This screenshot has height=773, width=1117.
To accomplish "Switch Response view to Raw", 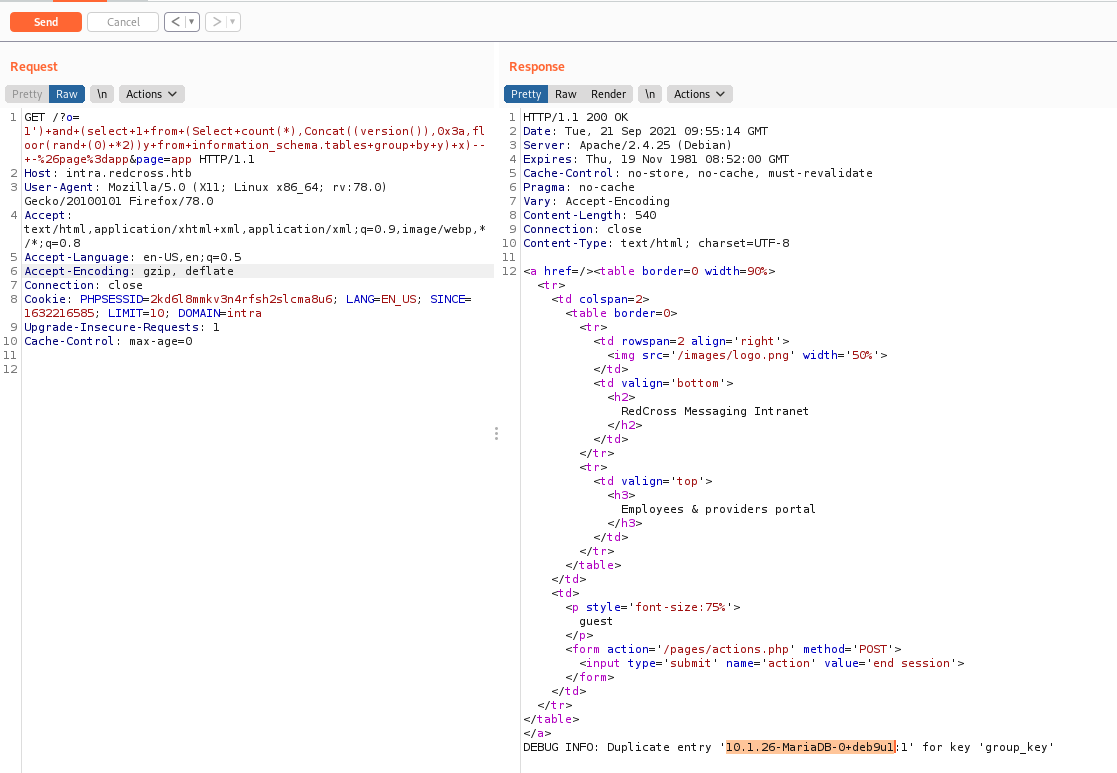I will point(566,94).
